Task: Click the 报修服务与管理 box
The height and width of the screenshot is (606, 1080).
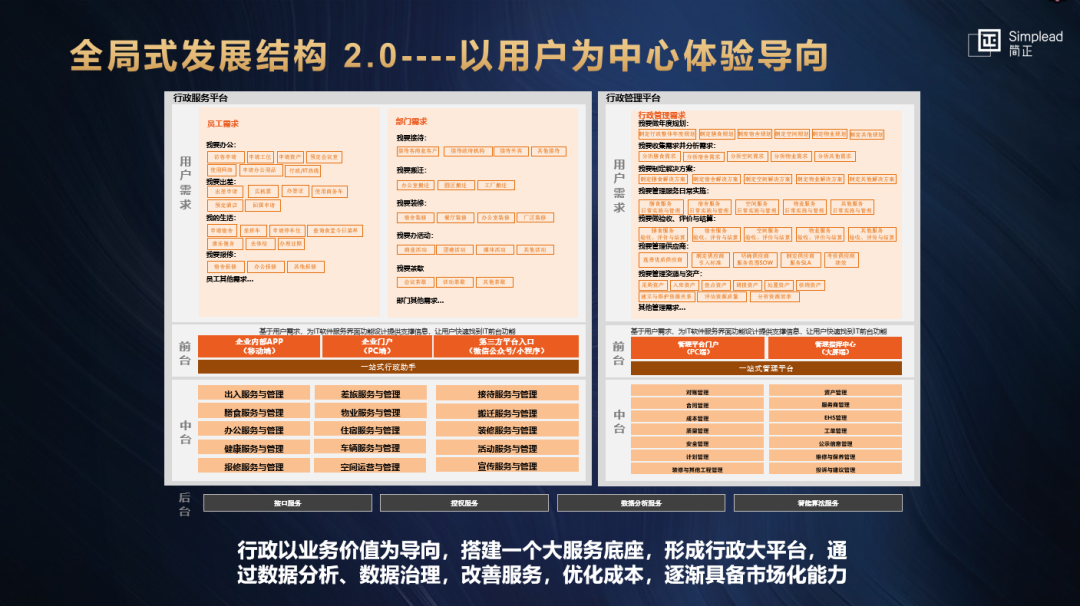Action: click(x=253, y=466)
